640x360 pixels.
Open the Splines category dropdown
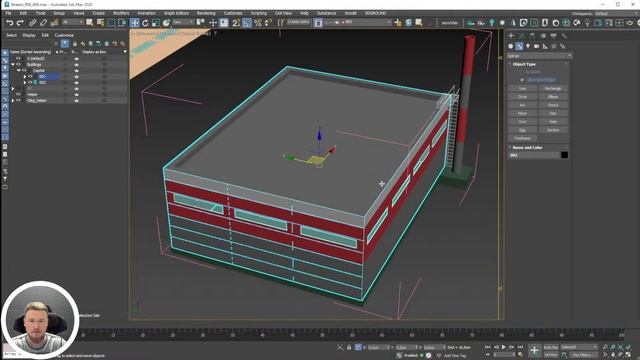pos(539,56)
